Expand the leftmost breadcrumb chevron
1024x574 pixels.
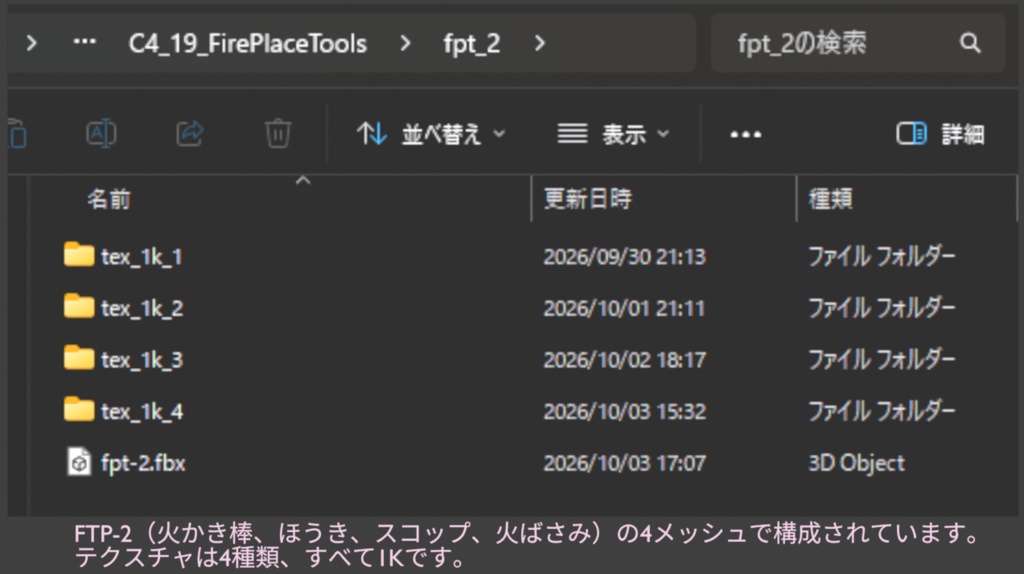[31, 43]
